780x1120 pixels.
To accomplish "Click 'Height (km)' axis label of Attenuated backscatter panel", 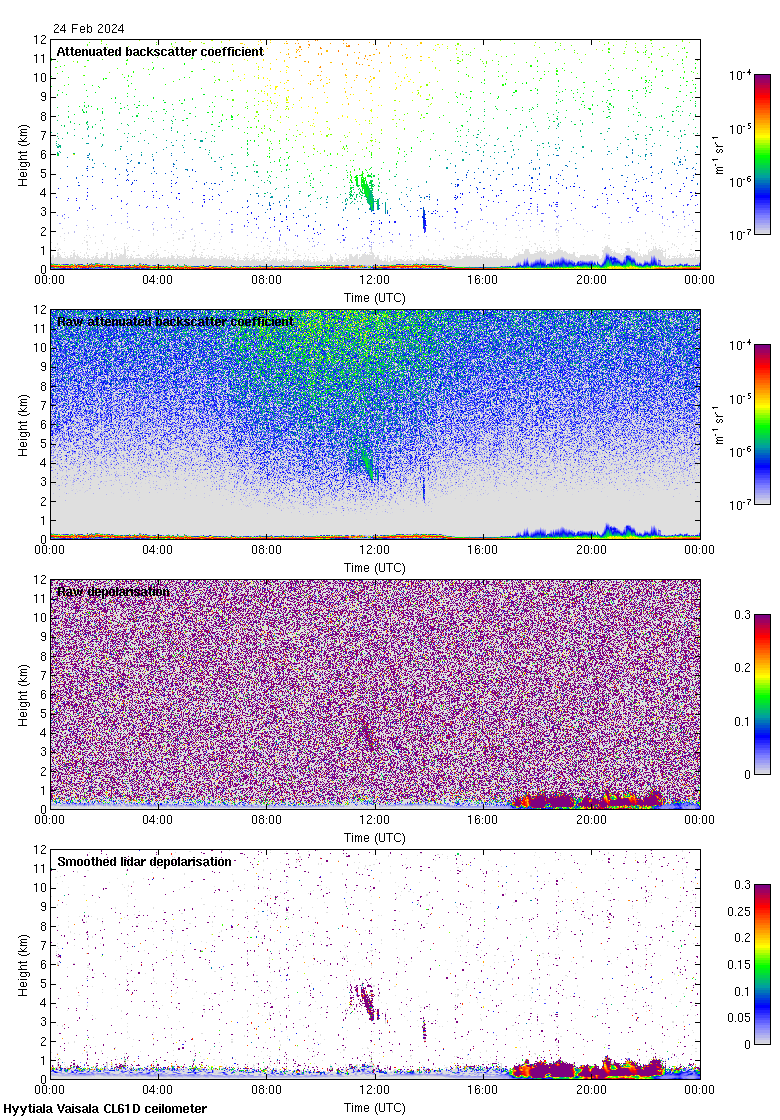I will 24,154.
